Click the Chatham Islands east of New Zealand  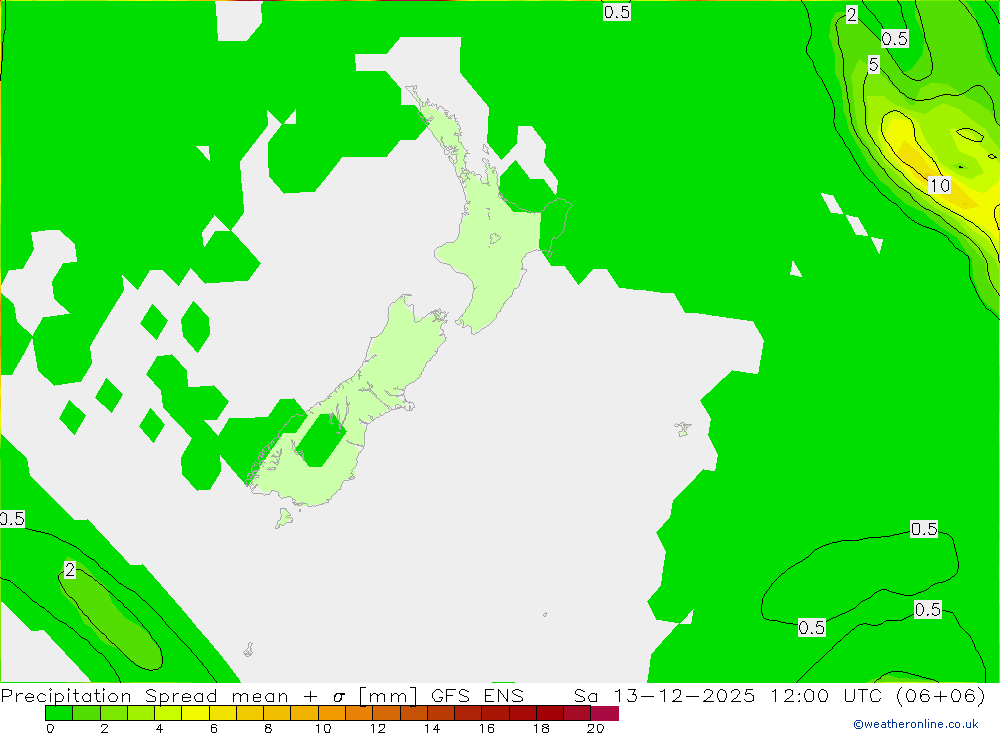point(683,429)
